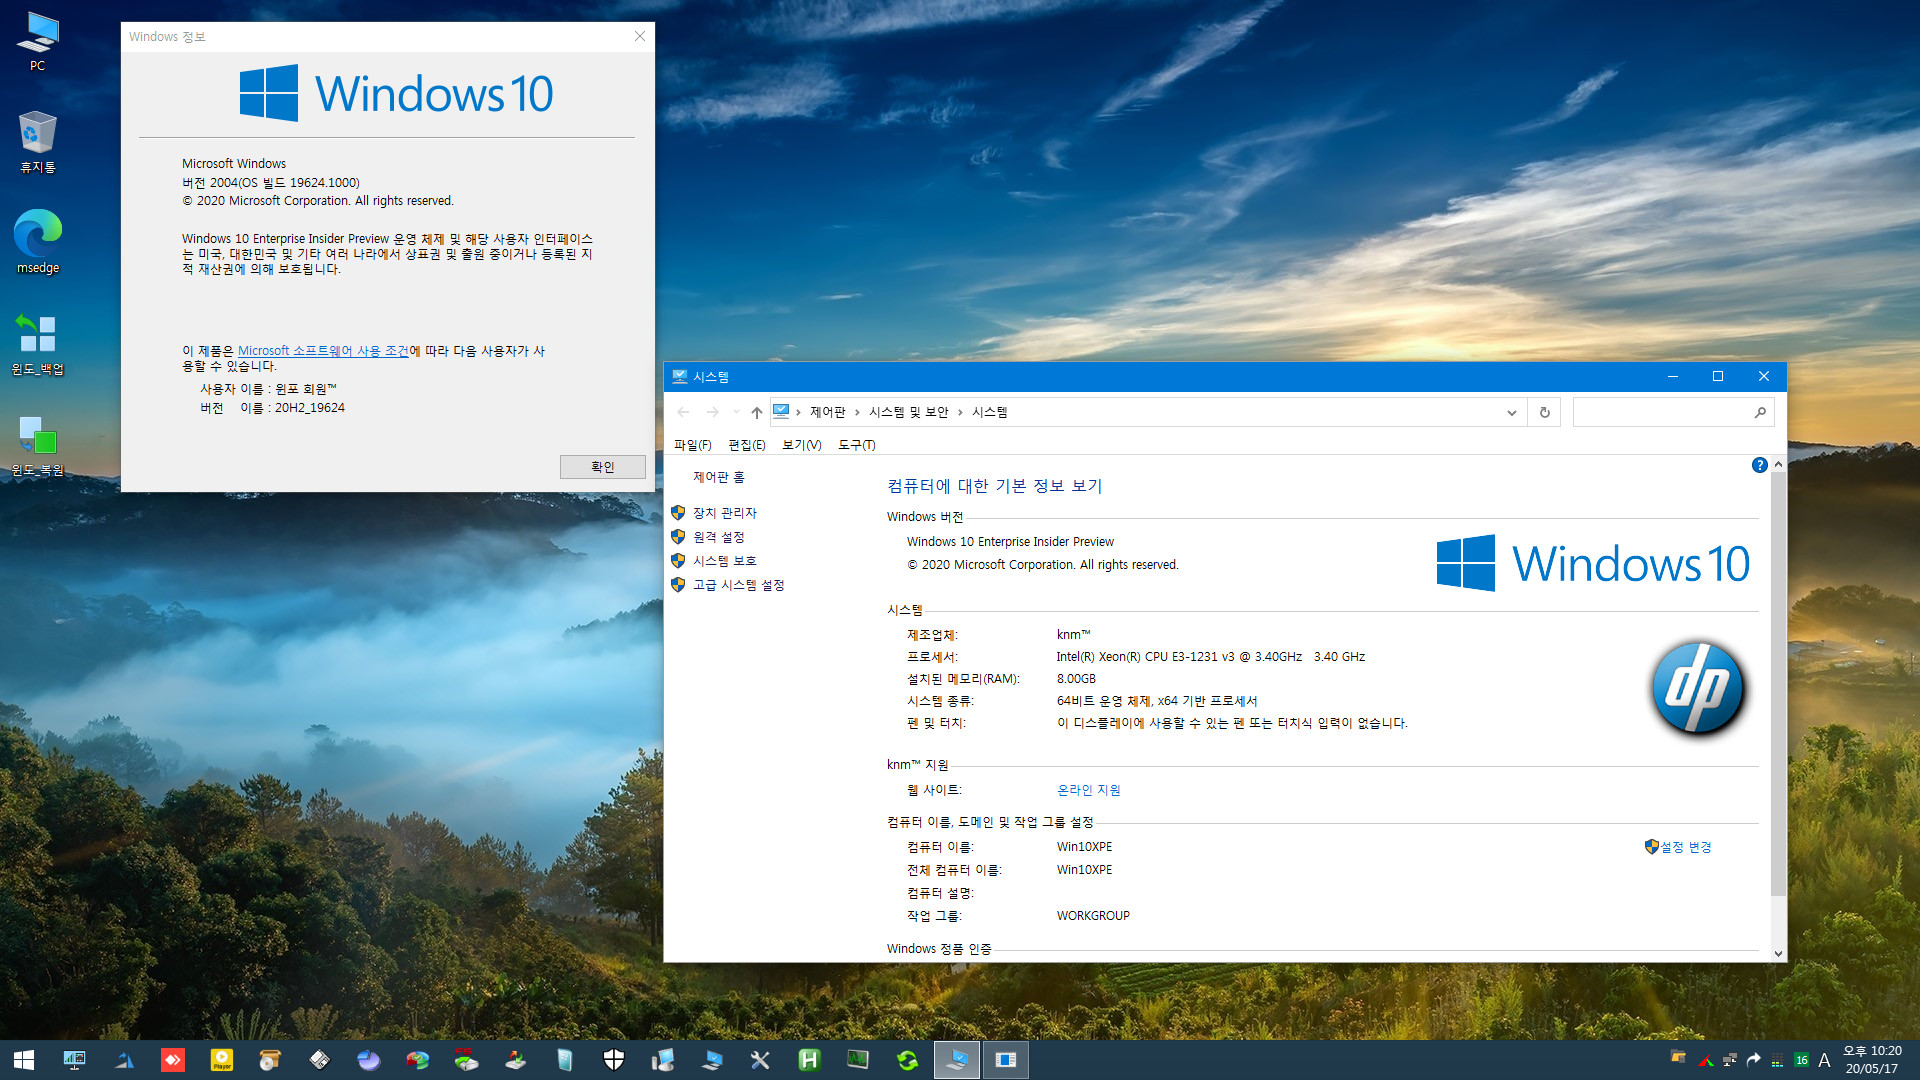Viewport: 1920px width, 1080px height.
Task: Open recent locations dropdown arrow
Action: pos(736,412)
